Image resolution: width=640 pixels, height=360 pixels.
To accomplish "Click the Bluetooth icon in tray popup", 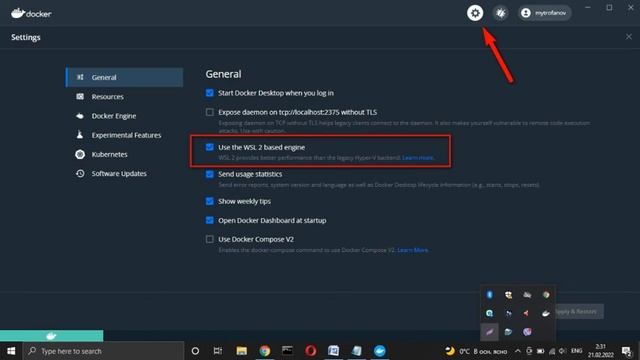I will pyautogui.click(x=489, y=295).
